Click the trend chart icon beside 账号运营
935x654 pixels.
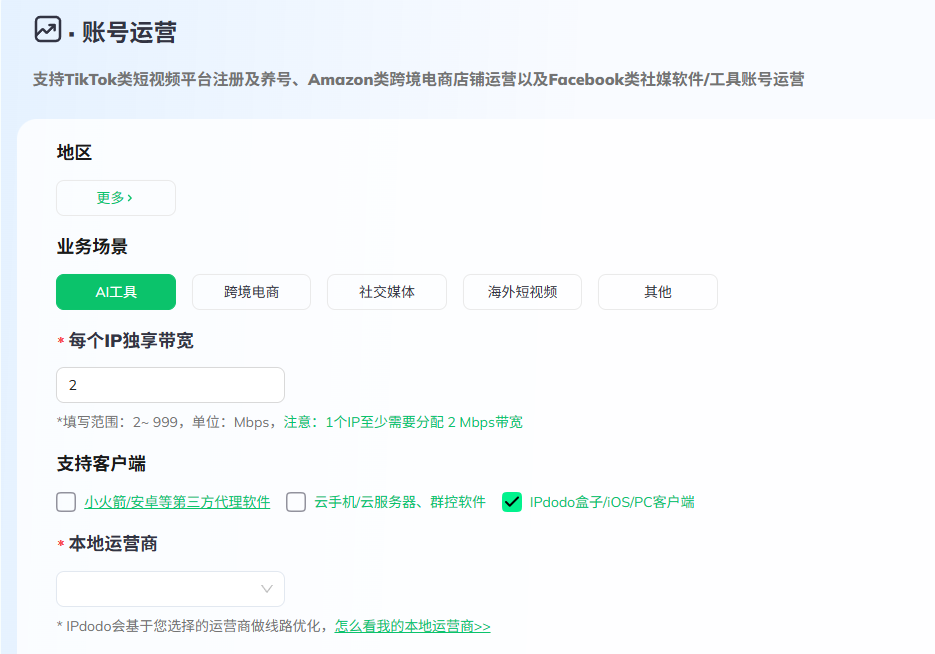click(47, 30)
